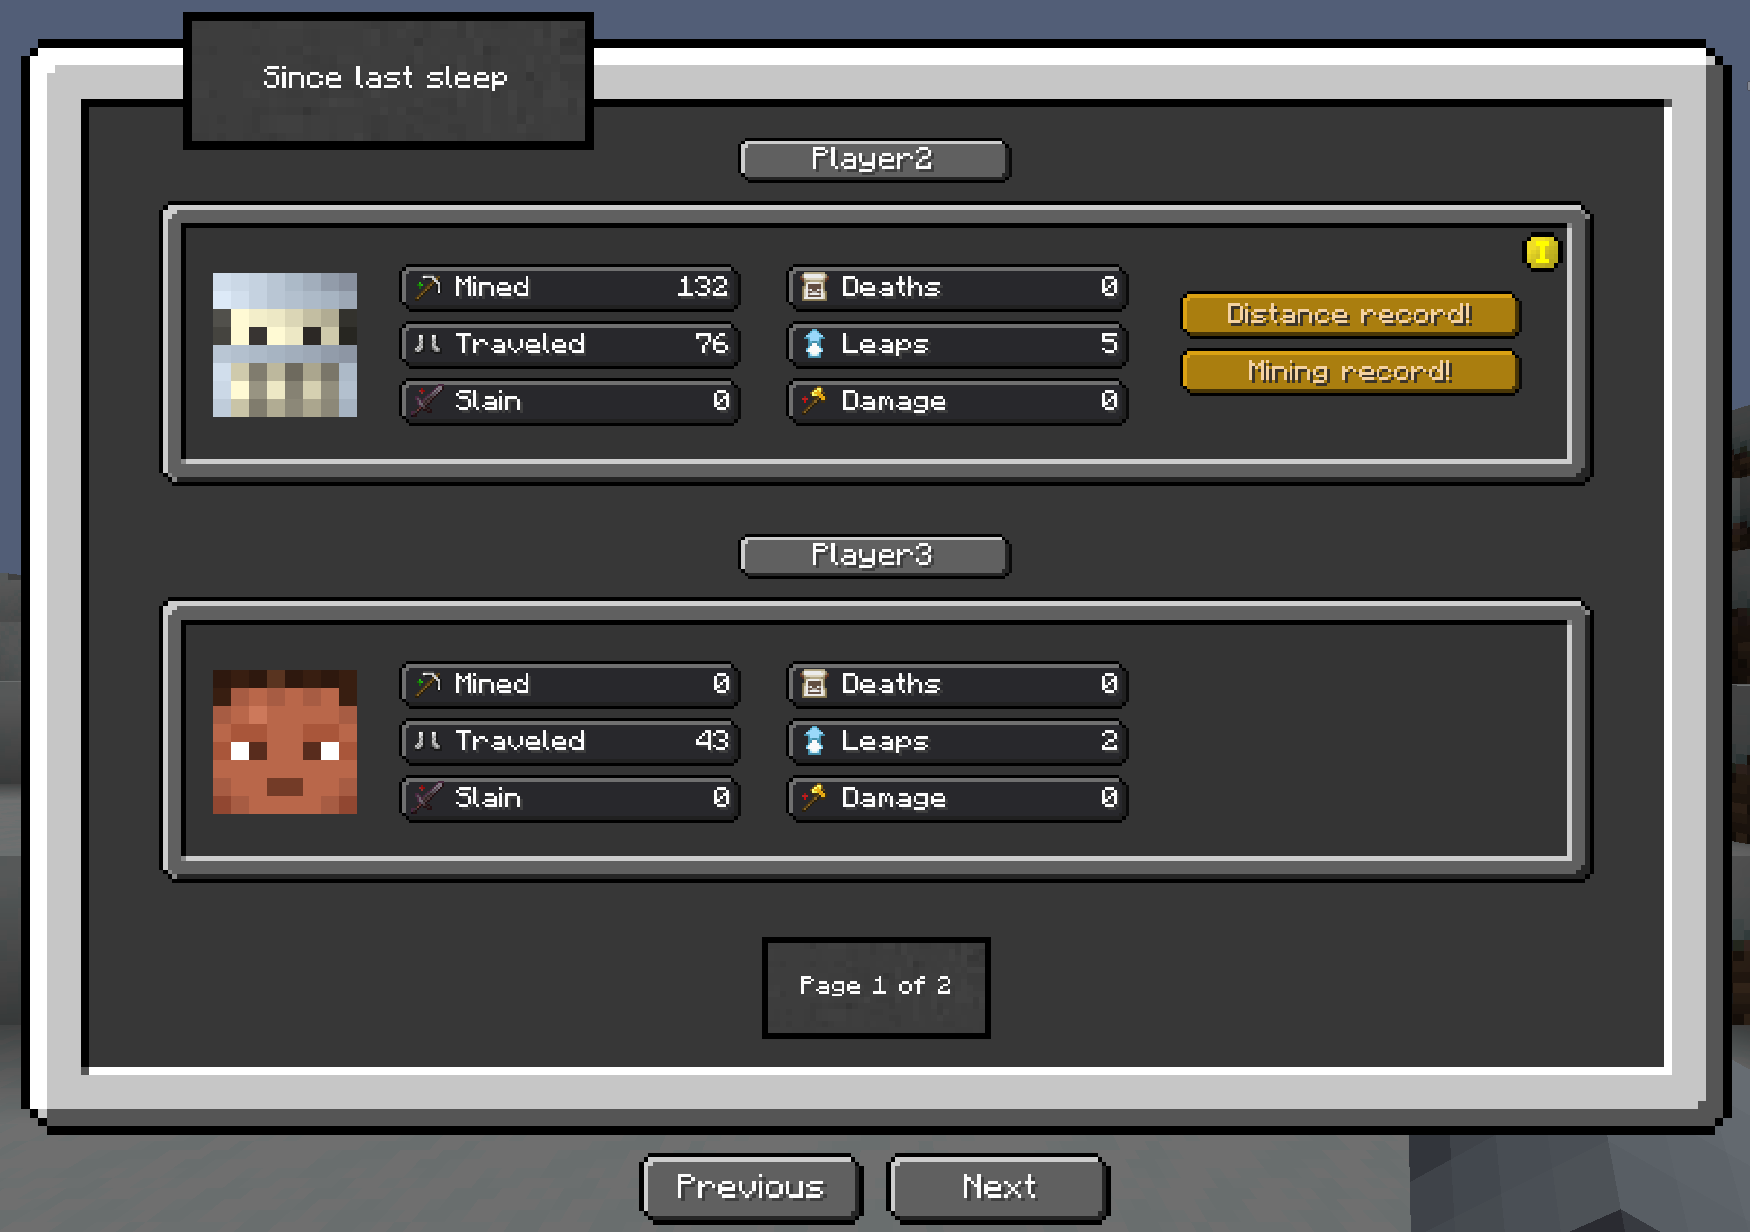
Task: Click Player3's Damage value 0
Action: coord(1109,798)
